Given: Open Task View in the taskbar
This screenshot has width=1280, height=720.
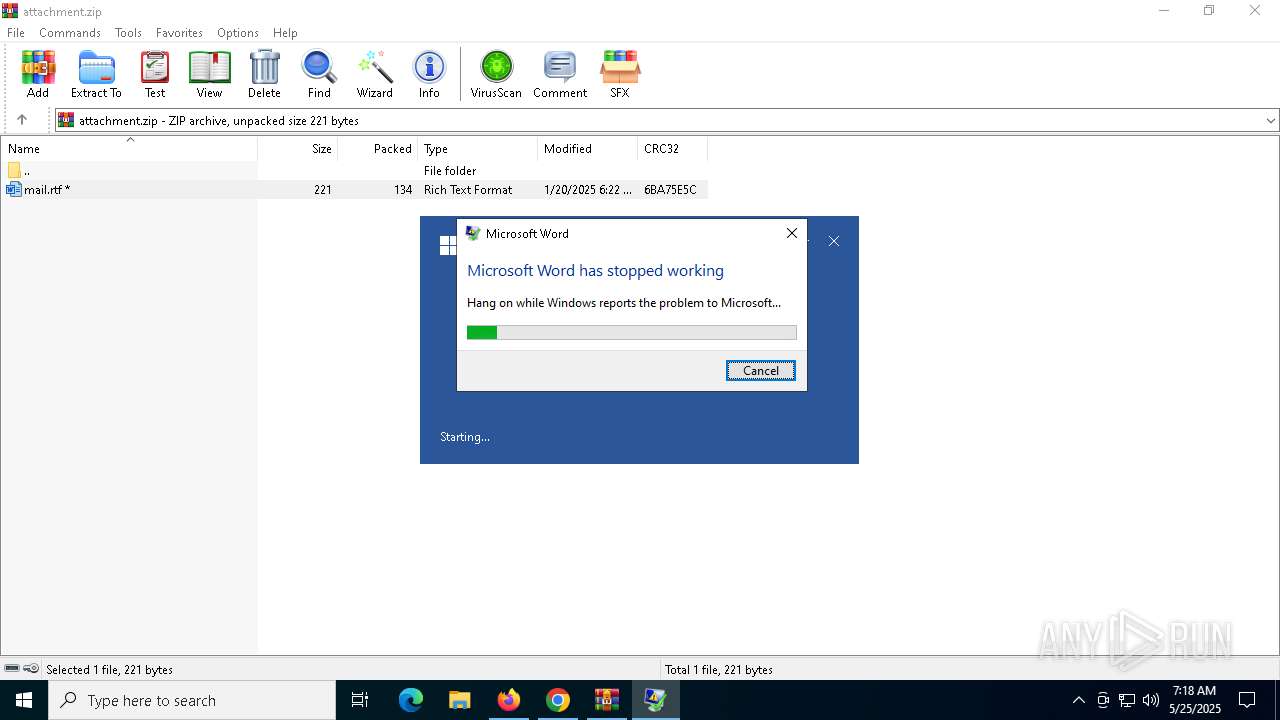Looking at the screenshot, I should pyautogui.click(x=360, y=700).
